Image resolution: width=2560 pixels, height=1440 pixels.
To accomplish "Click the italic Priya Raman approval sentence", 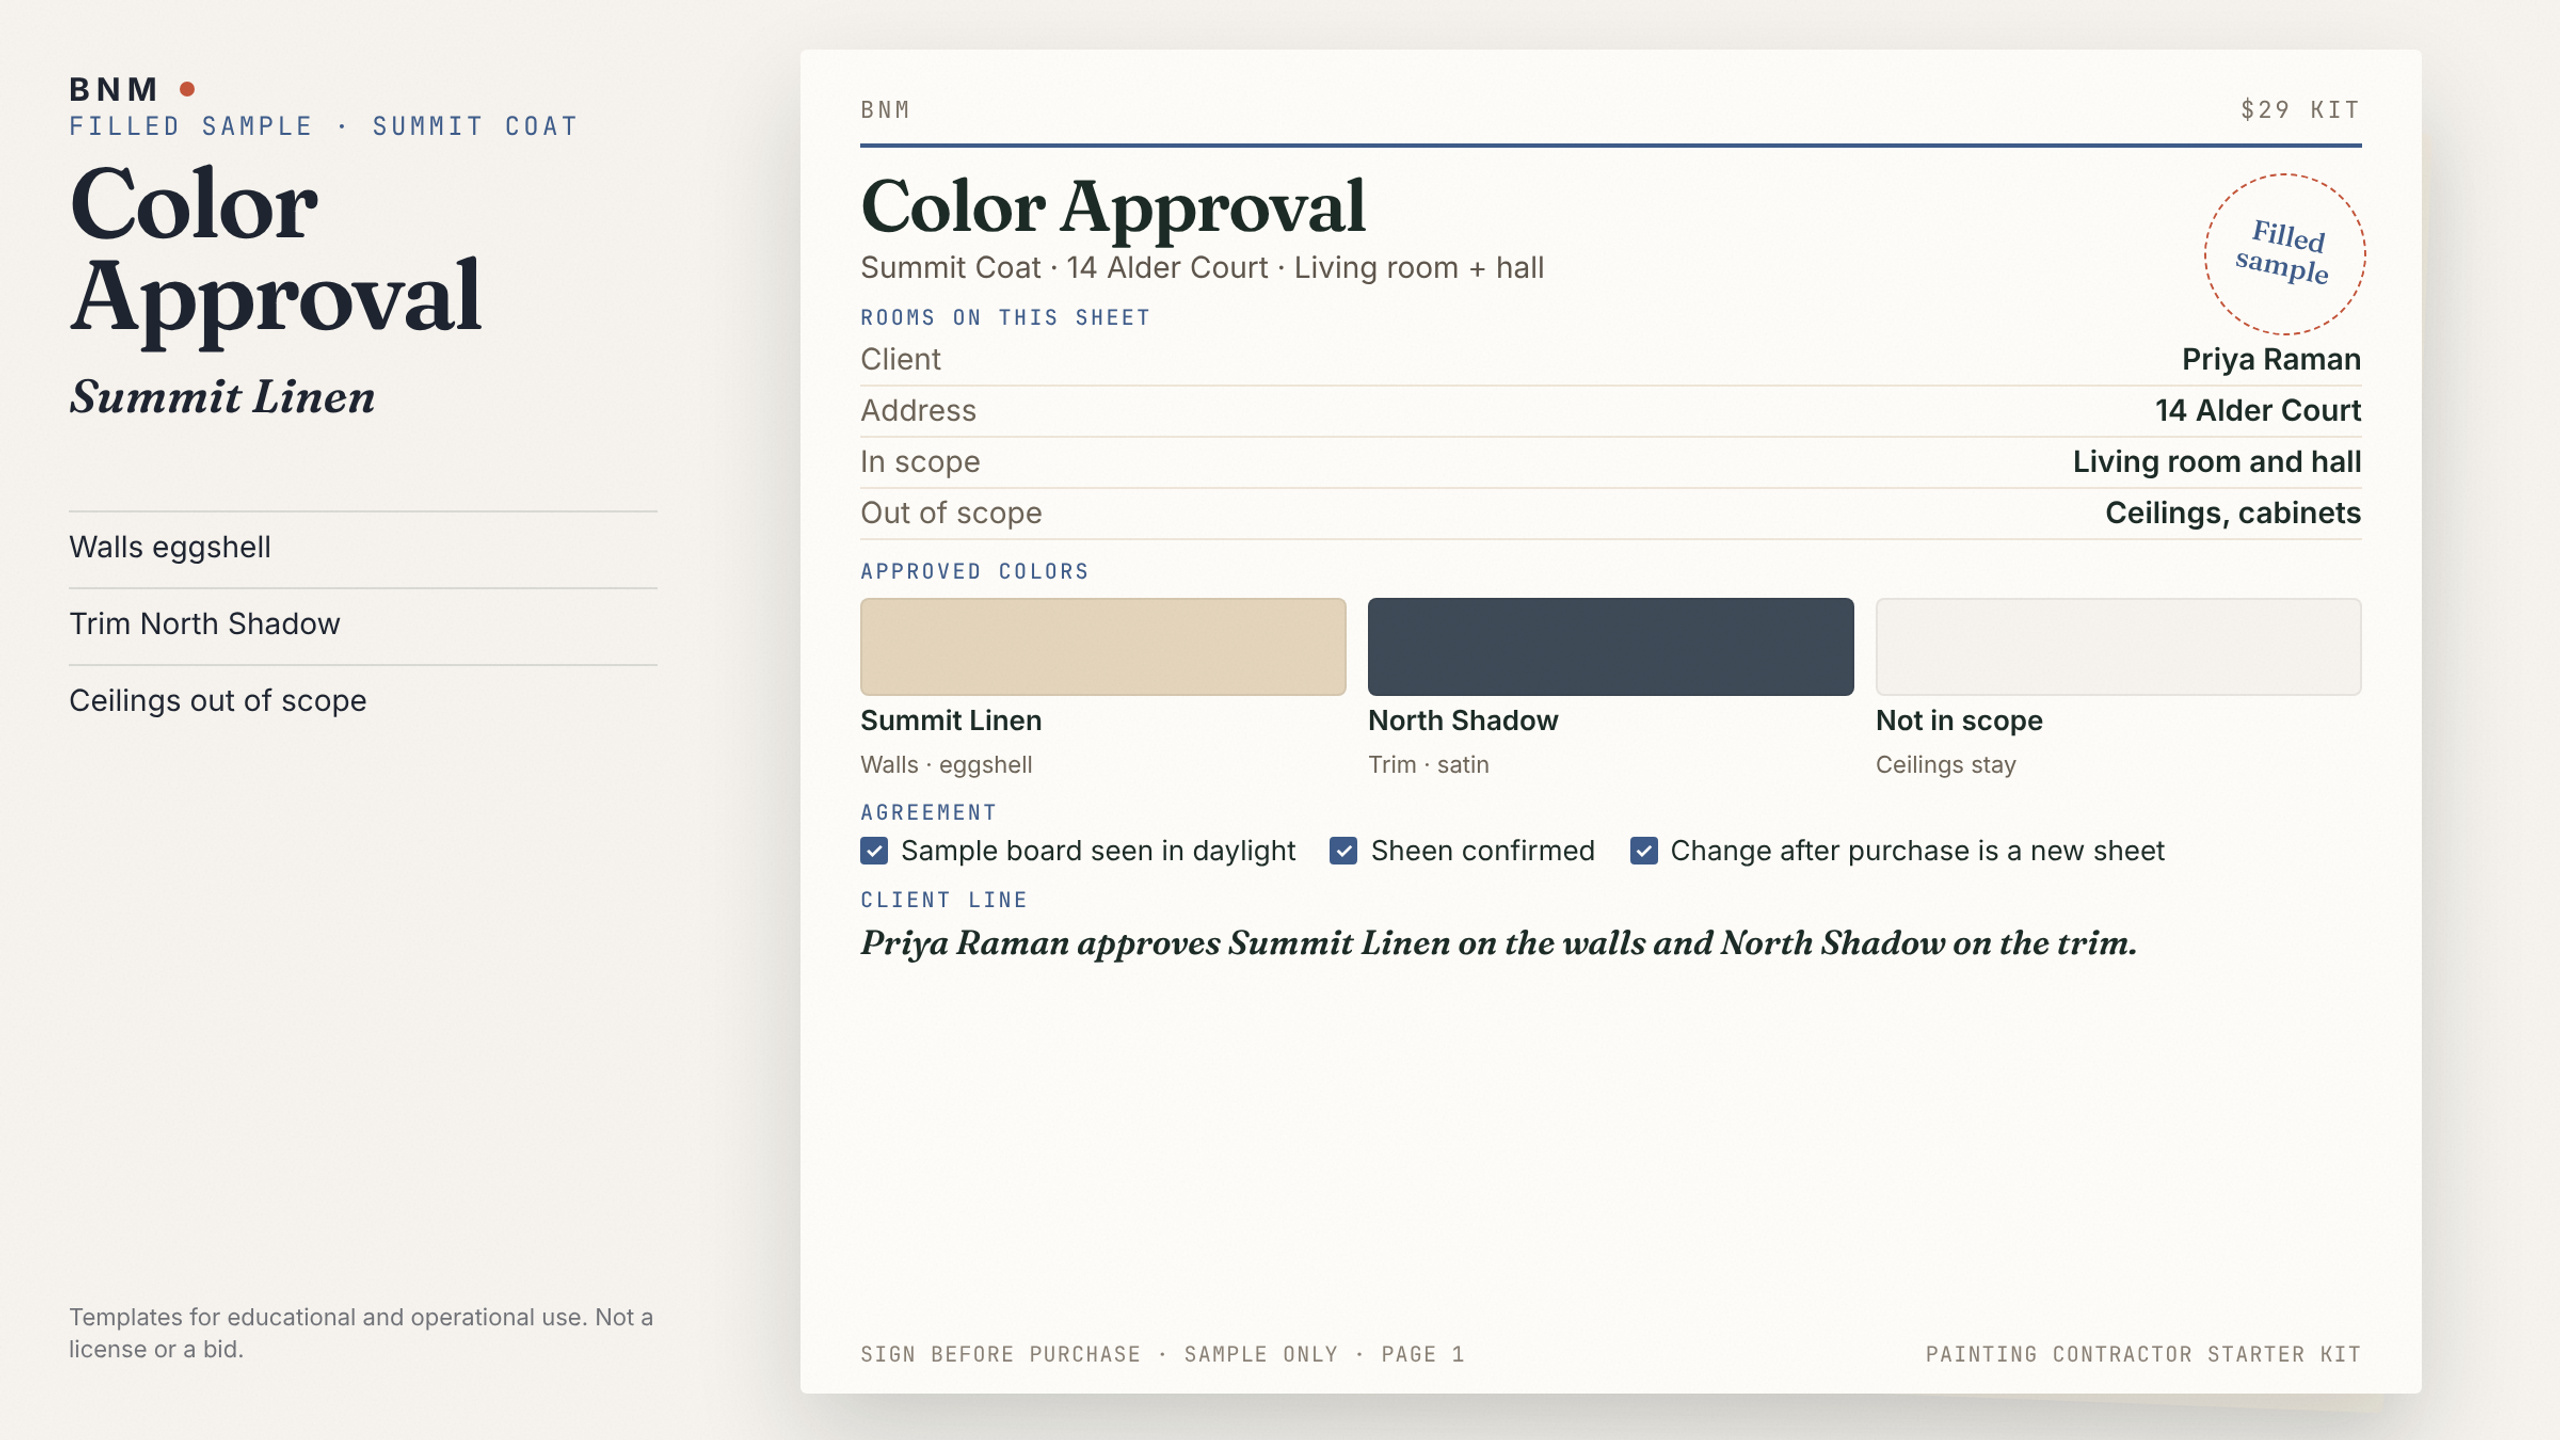I will coord(1498,943).
